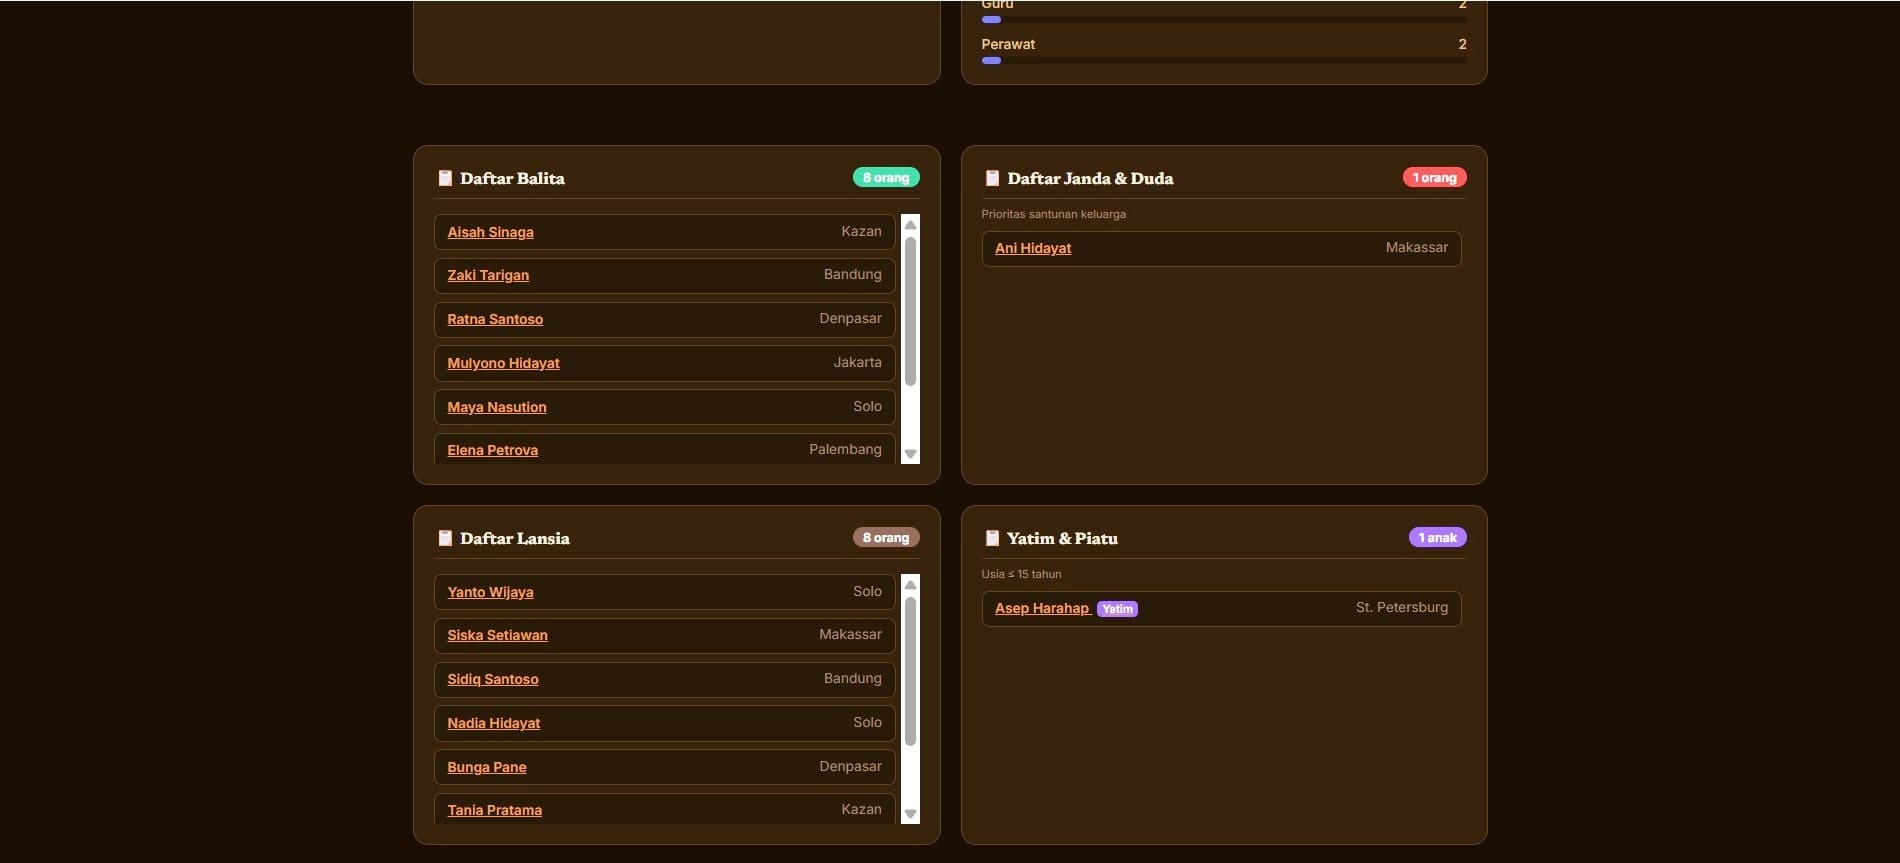Click the Jakarta city on Mulyono Hidayat's row
1900x863 pixels.
pos(857,362)
